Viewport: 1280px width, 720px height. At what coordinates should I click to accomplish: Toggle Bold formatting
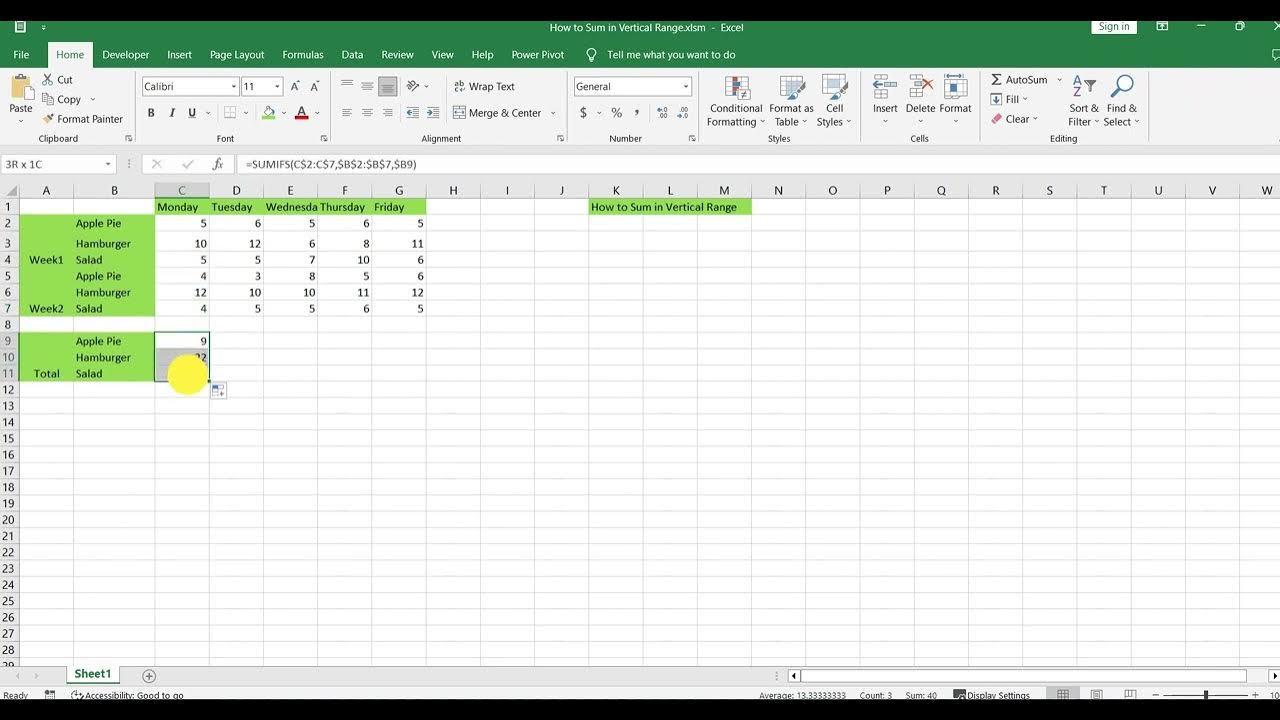pyautogui.click(x=151, y=113)
